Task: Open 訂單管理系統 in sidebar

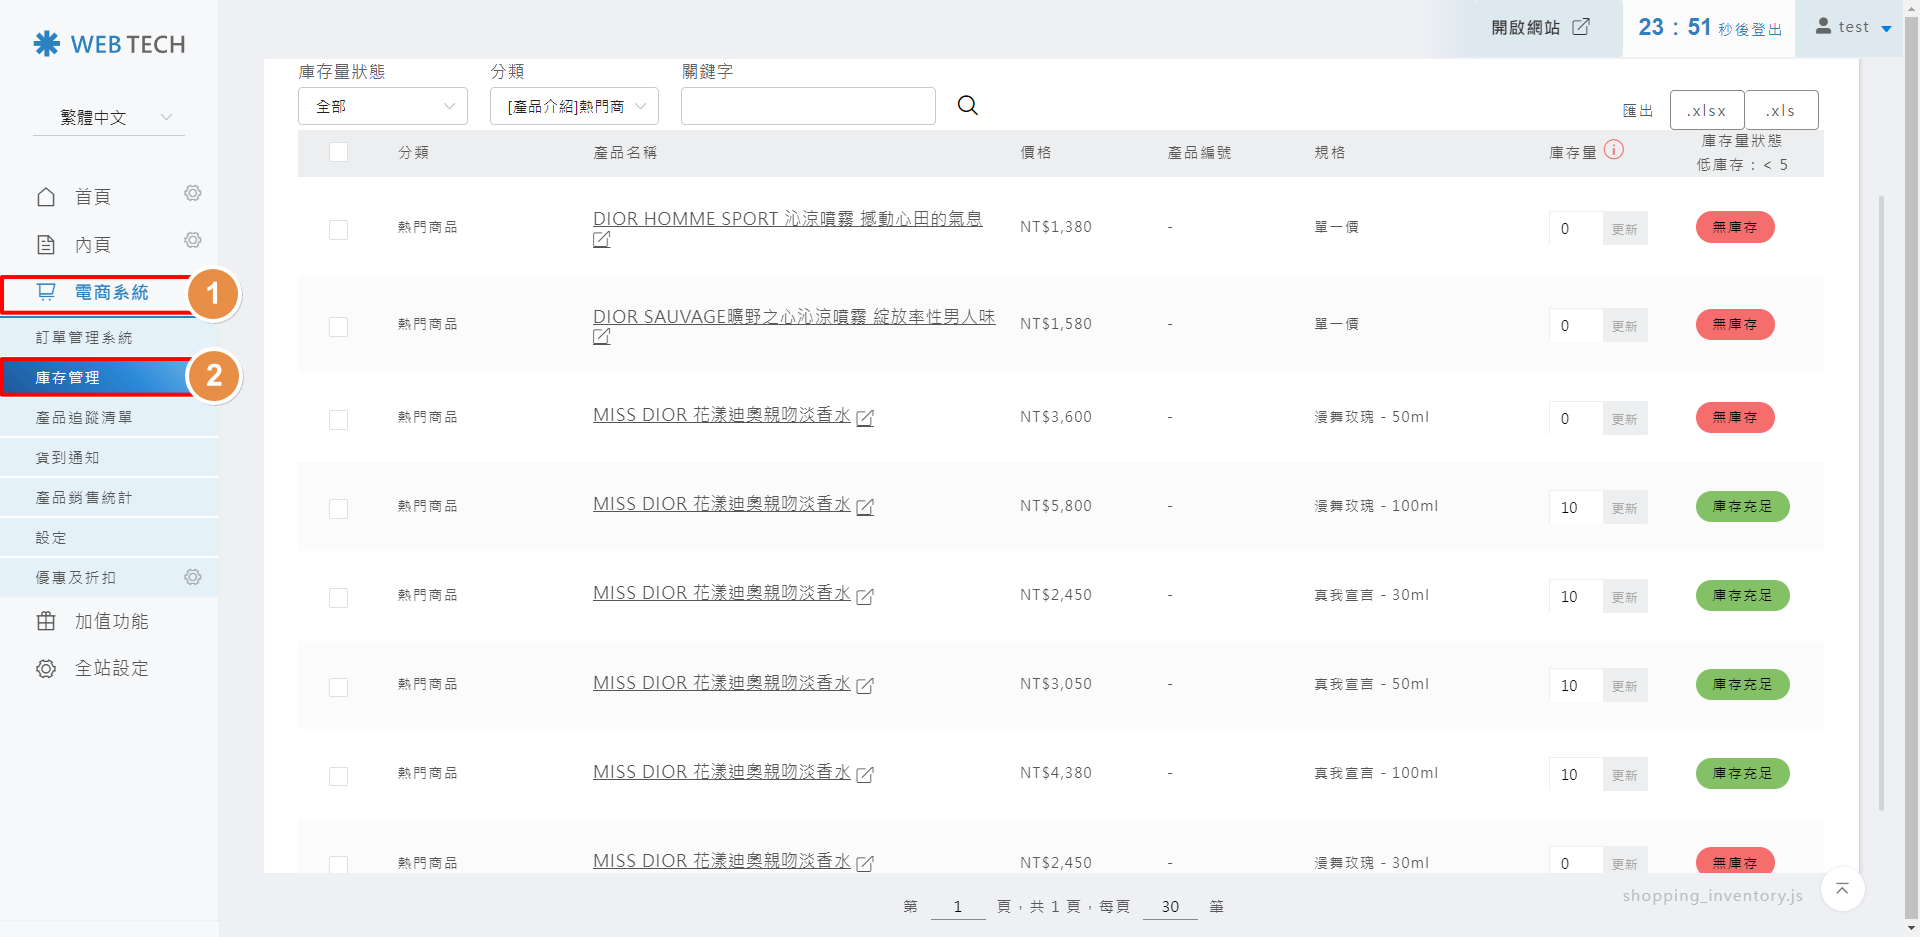Action: 84,338
